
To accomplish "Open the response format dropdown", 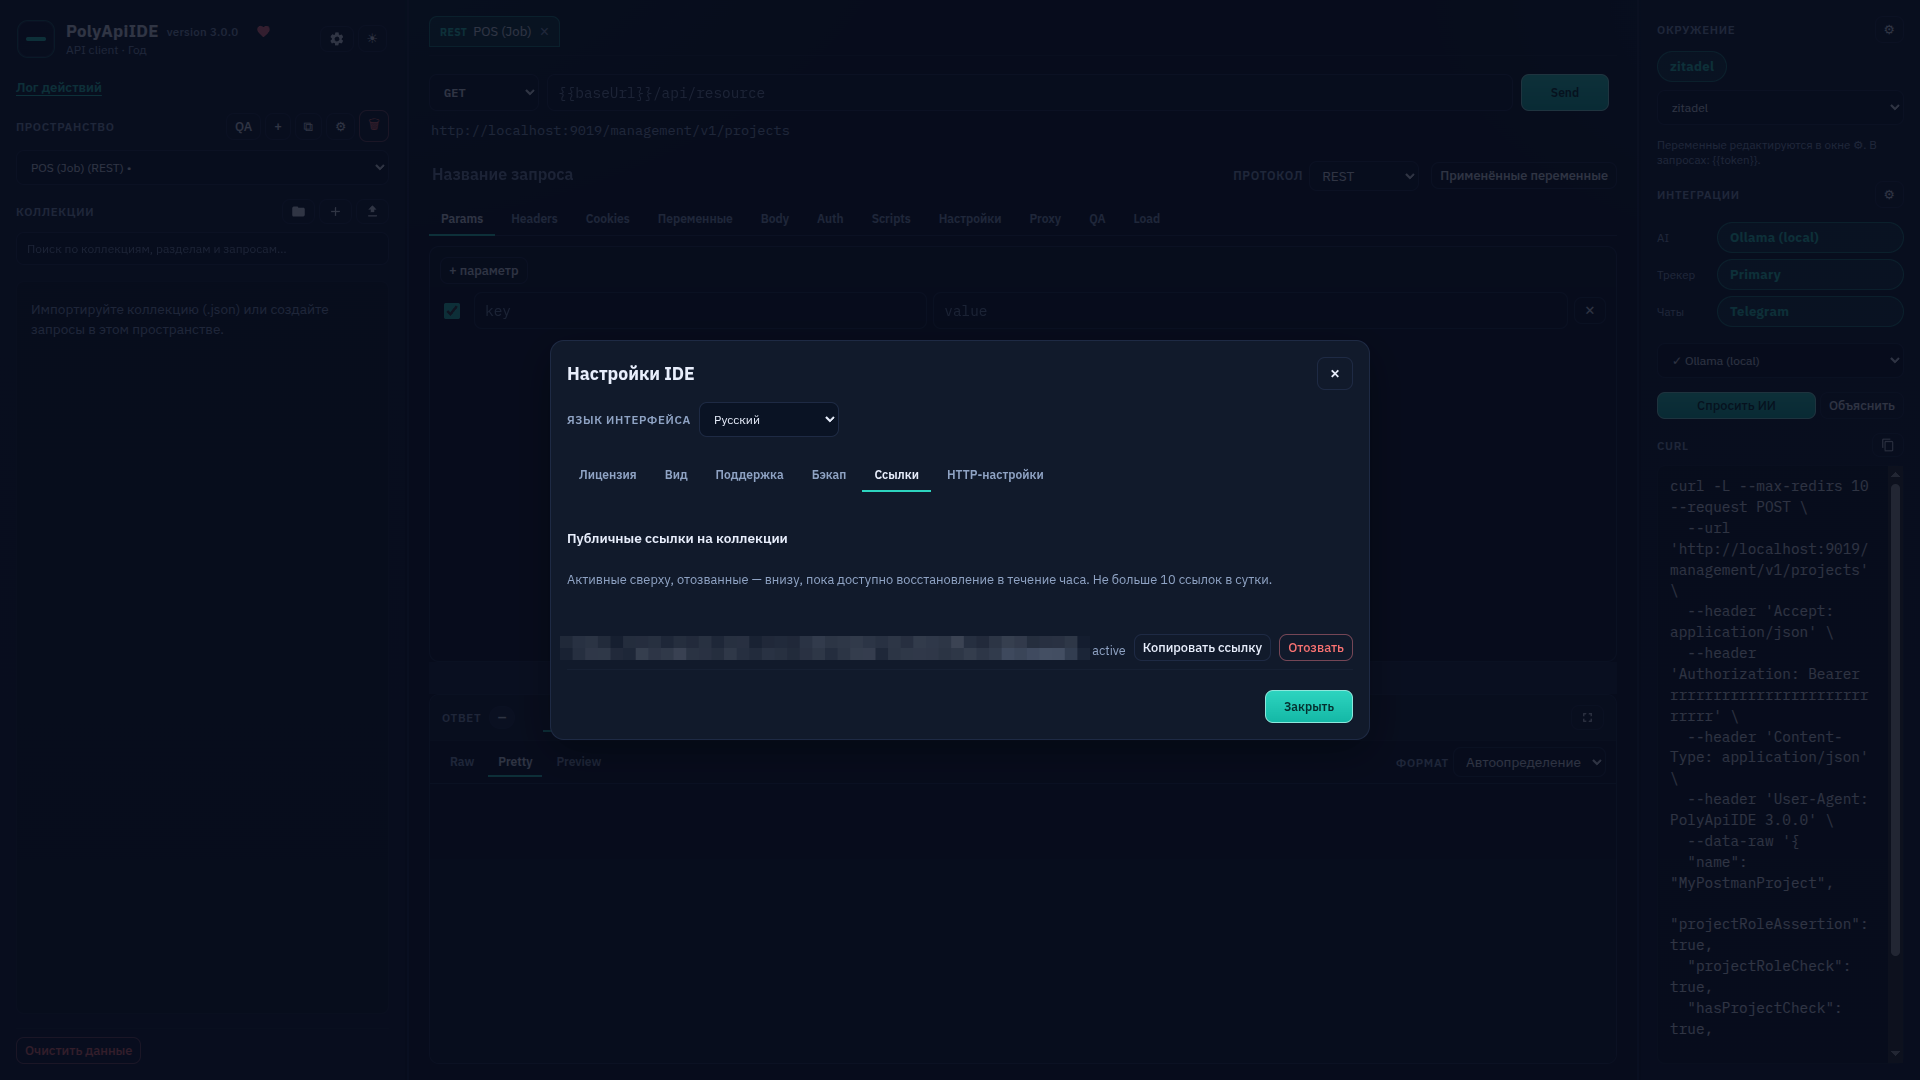I will (1530, 763).
